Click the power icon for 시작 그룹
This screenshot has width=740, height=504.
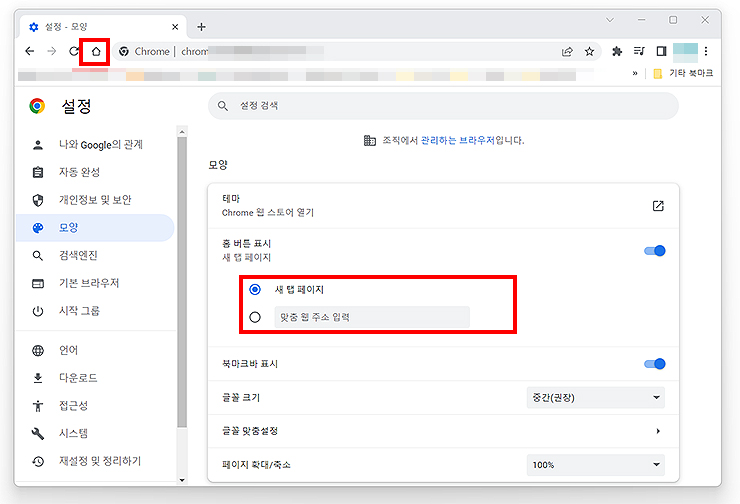coord(38,311)
